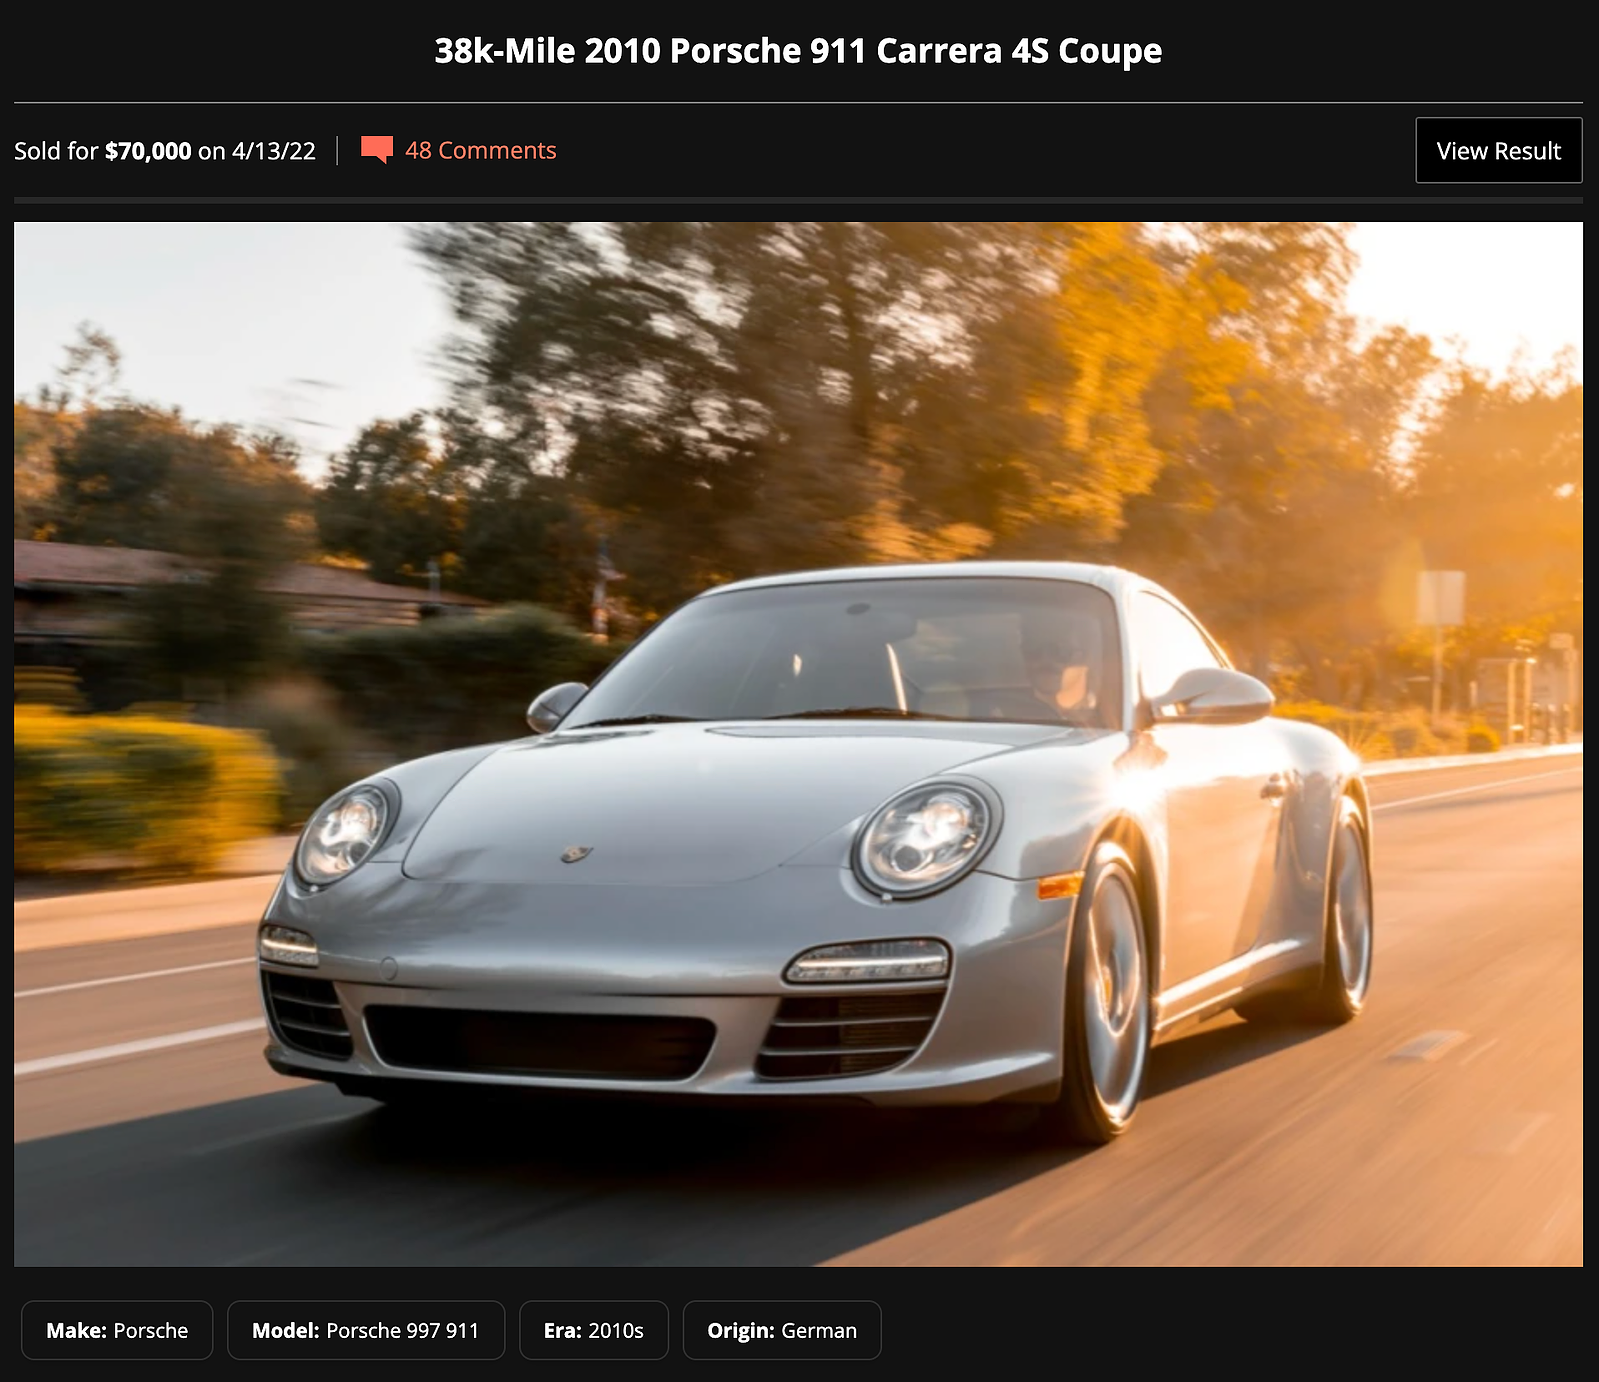Click the listing title 38k-Mile 2010 Porsche 911
Image resolution: width=1599 pixels, height=1382 pixels.
[798, 51]
